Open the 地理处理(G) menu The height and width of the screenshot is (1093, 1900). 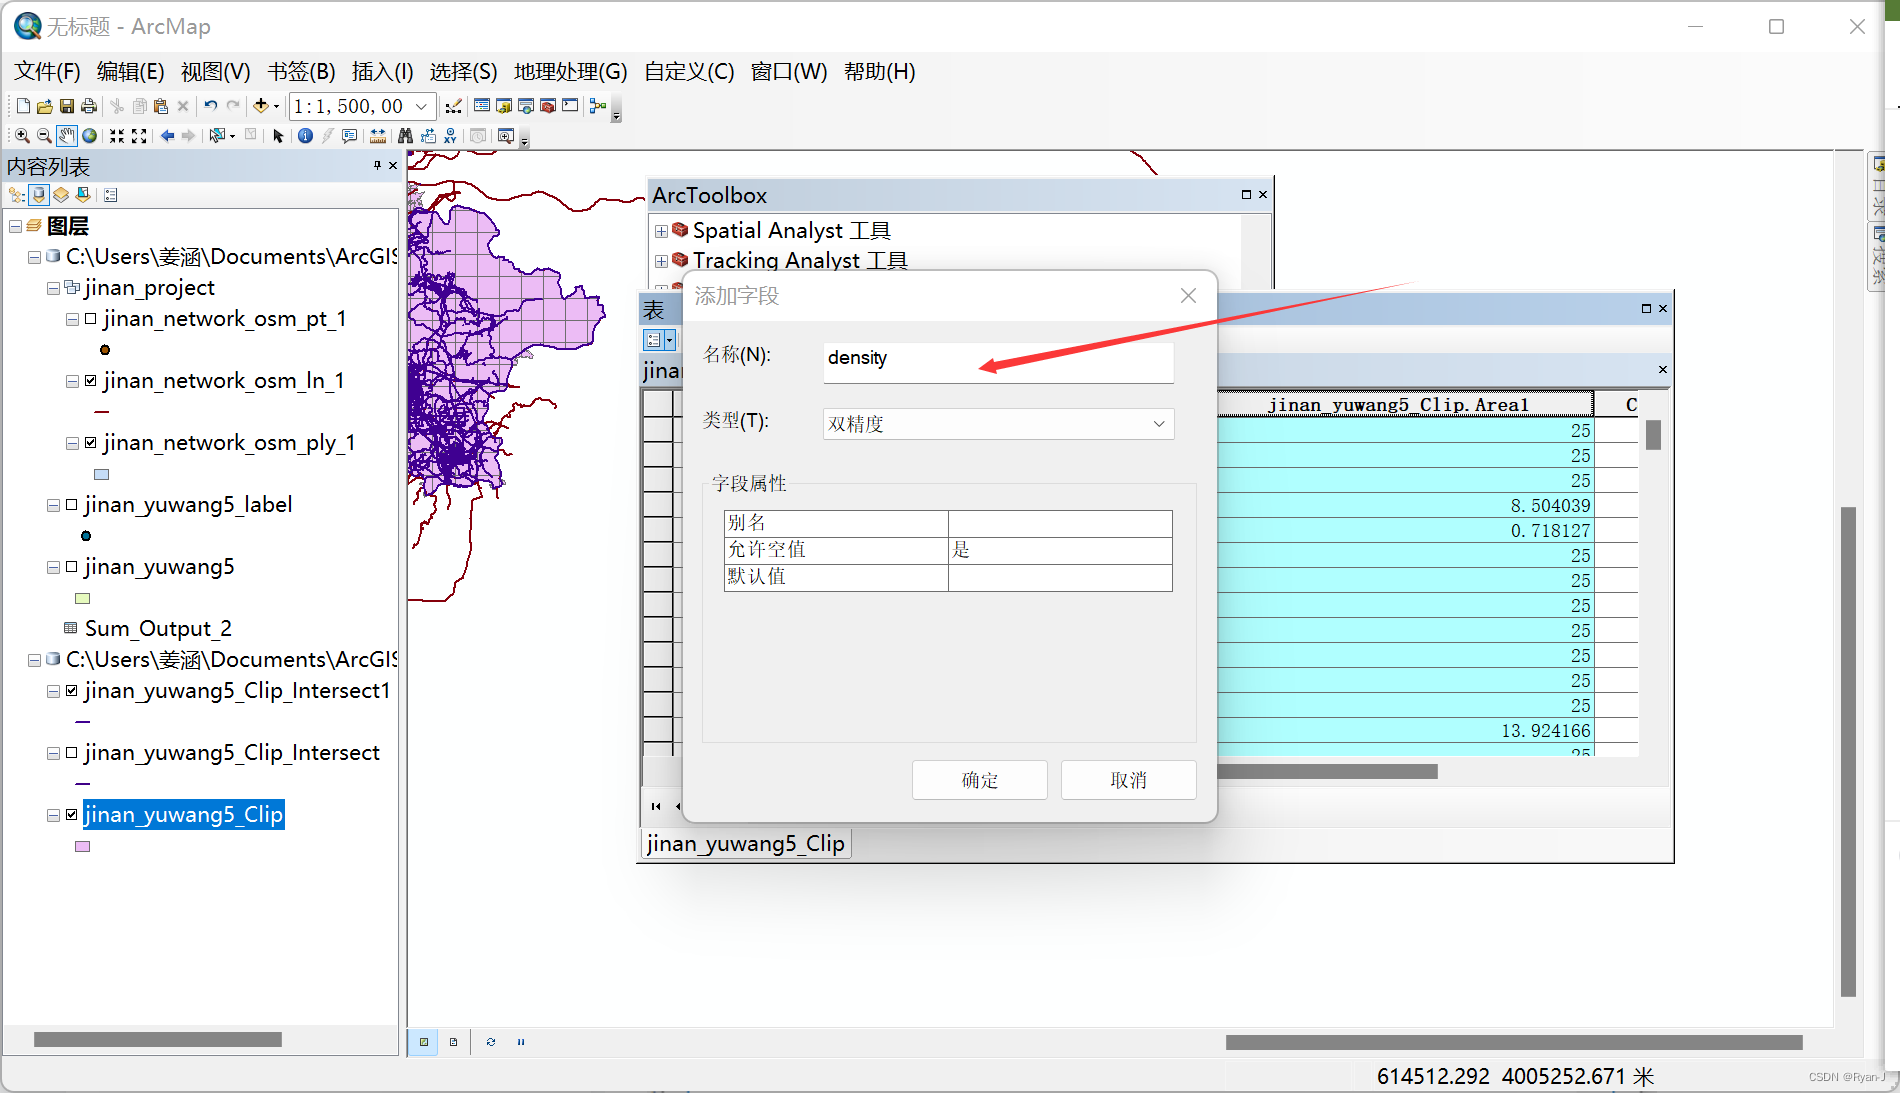[x=570, y=72]
